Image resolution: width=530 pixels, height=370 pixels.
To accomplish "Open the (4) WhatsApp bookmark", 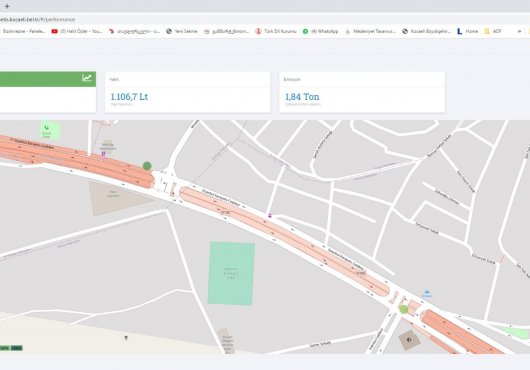I will point(320,31).
